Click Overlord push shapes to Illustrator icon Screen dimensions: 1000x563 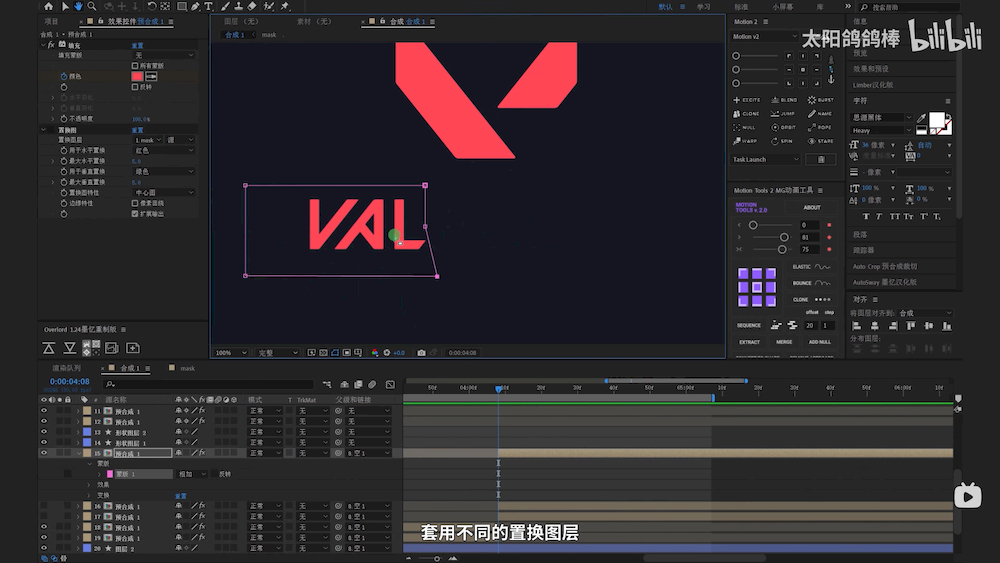click(48, 348)
